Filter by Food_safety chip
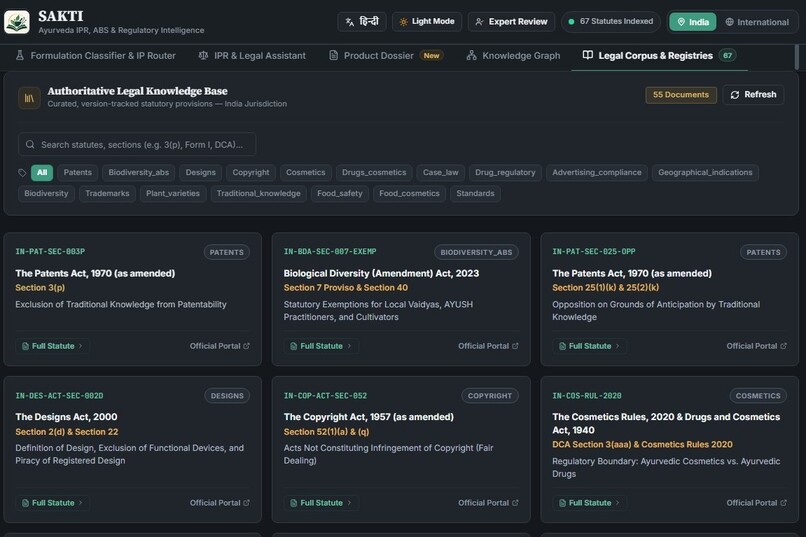 tap(340, 194)
